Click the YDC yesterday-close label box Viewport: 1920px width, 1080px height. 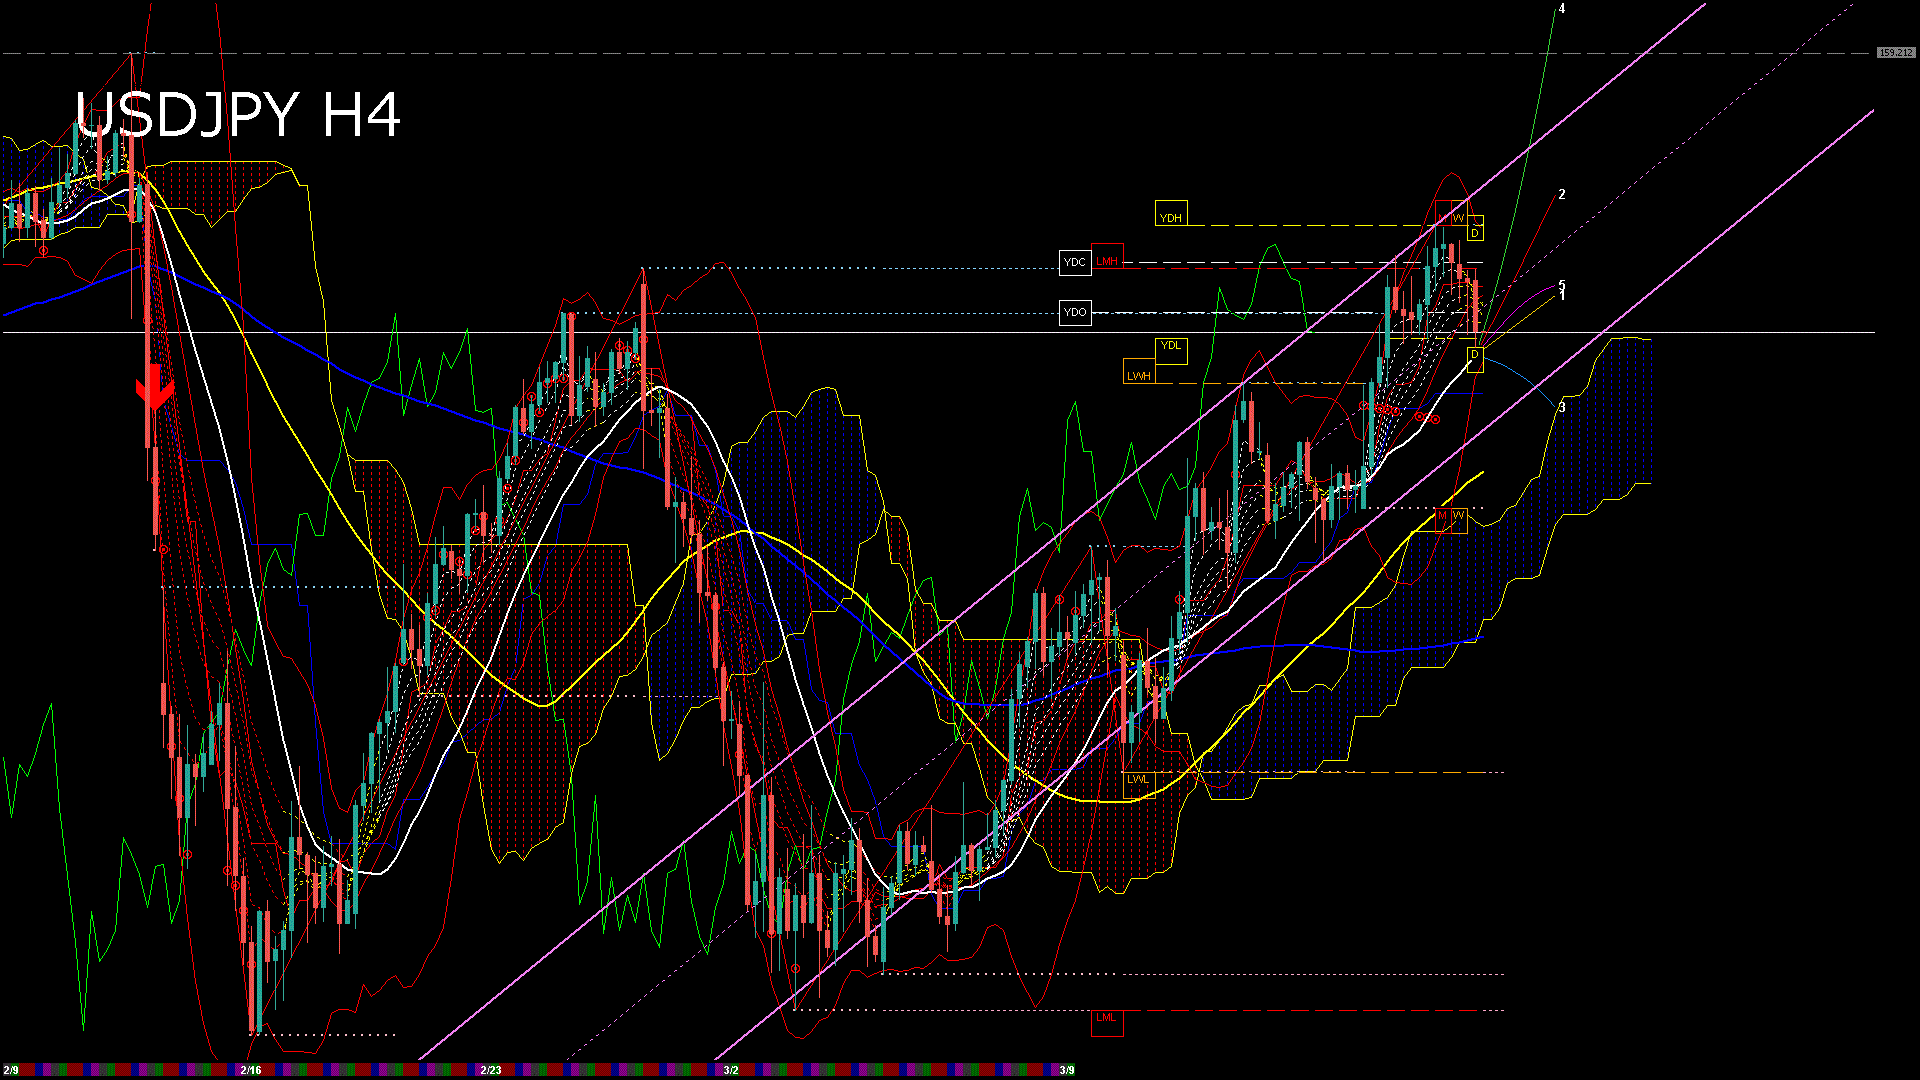pos(1075,262)
